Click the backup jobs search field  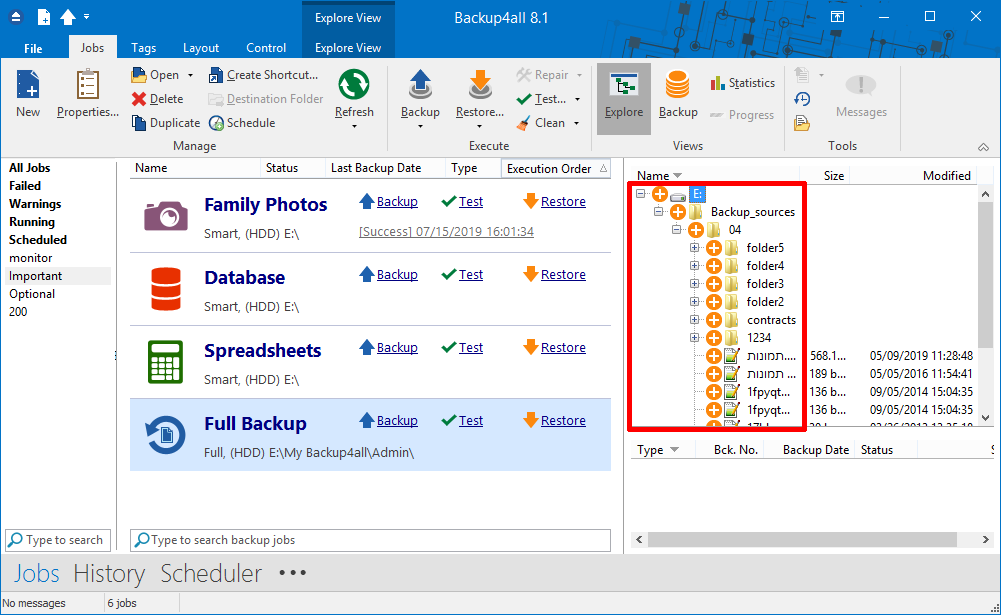coord(375,540)
